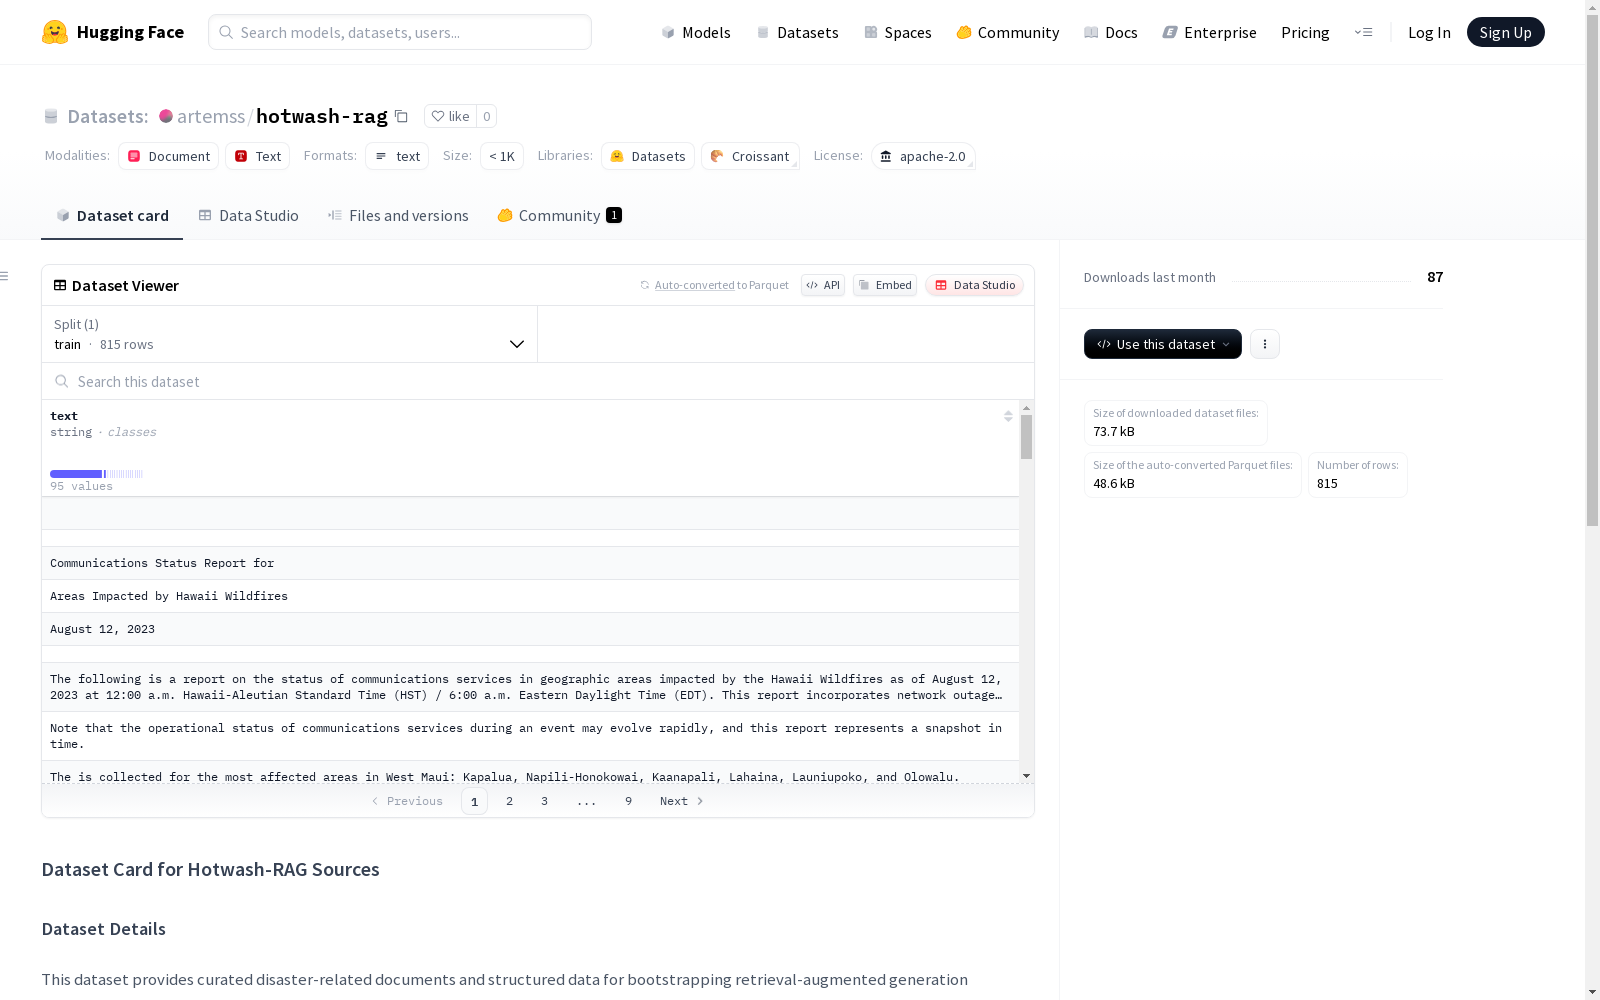Click the apache-2.0 license tag
This screenshot has height=1000, width=1600.
923,156
